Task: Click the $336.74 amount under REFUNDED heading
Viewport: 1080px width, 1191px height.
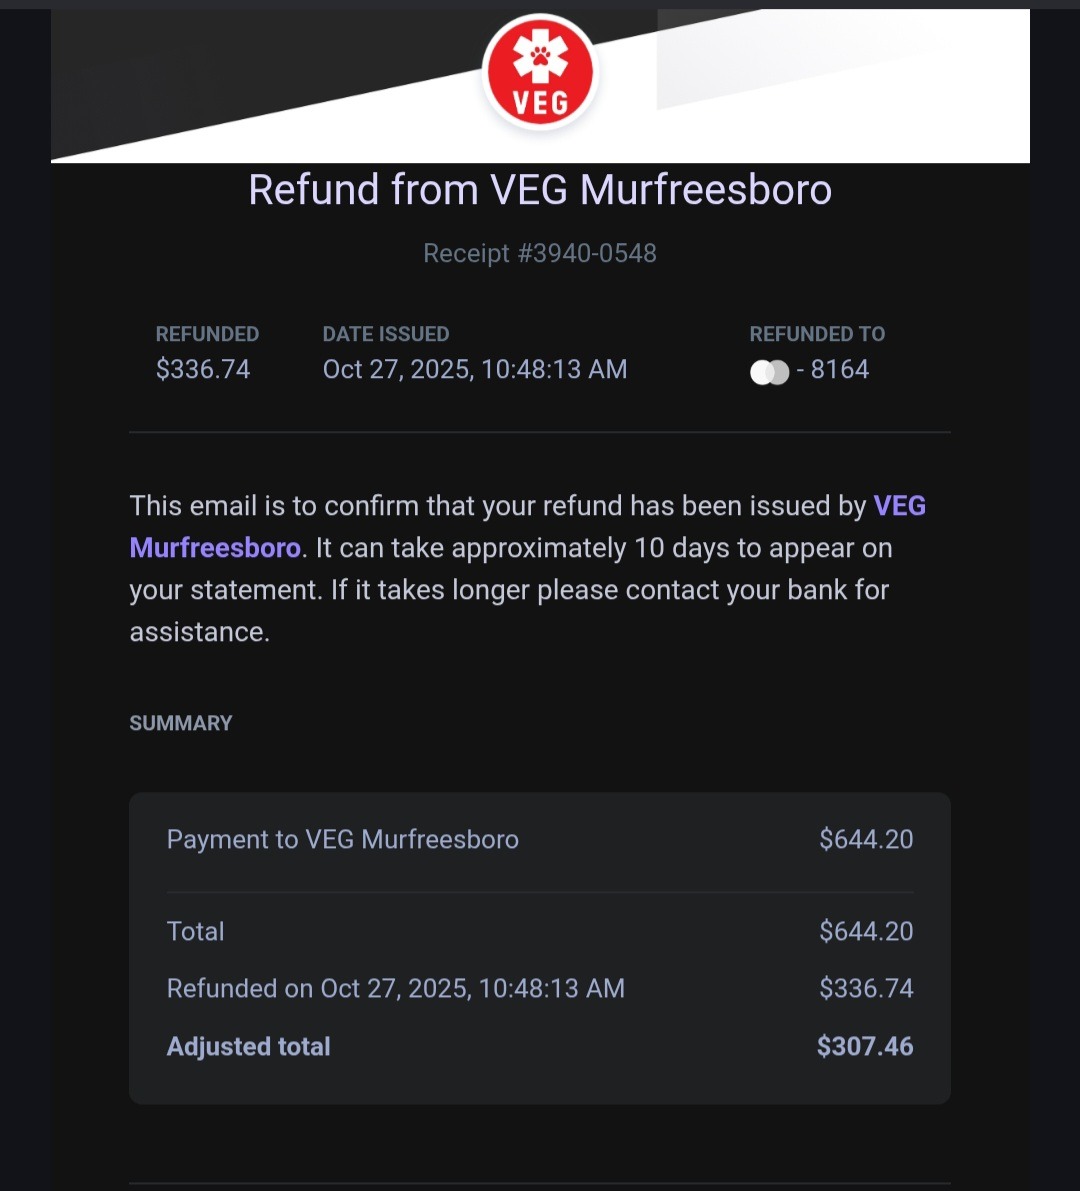Action: coord(203,370)
